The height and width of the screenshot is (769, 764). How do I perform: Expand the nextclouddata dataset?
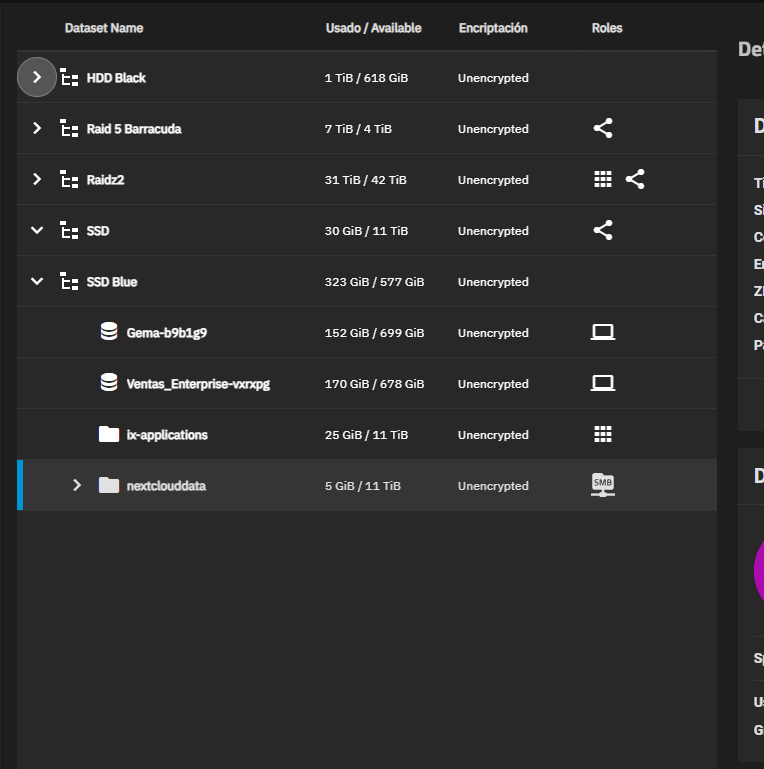point(76,485)
